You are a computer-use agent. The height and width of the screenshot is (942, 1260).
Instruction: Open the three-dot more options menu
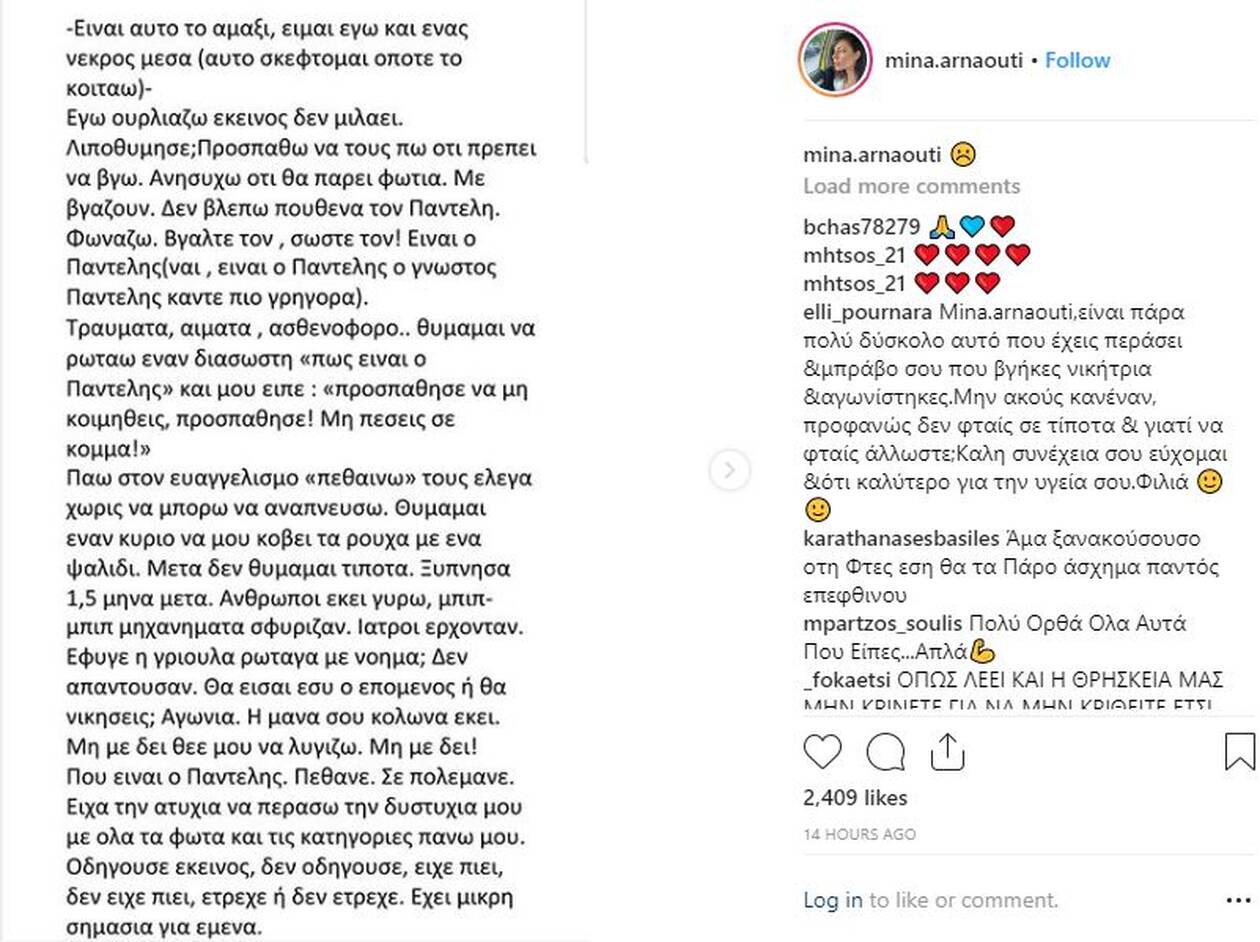(x=1237, y=900)
